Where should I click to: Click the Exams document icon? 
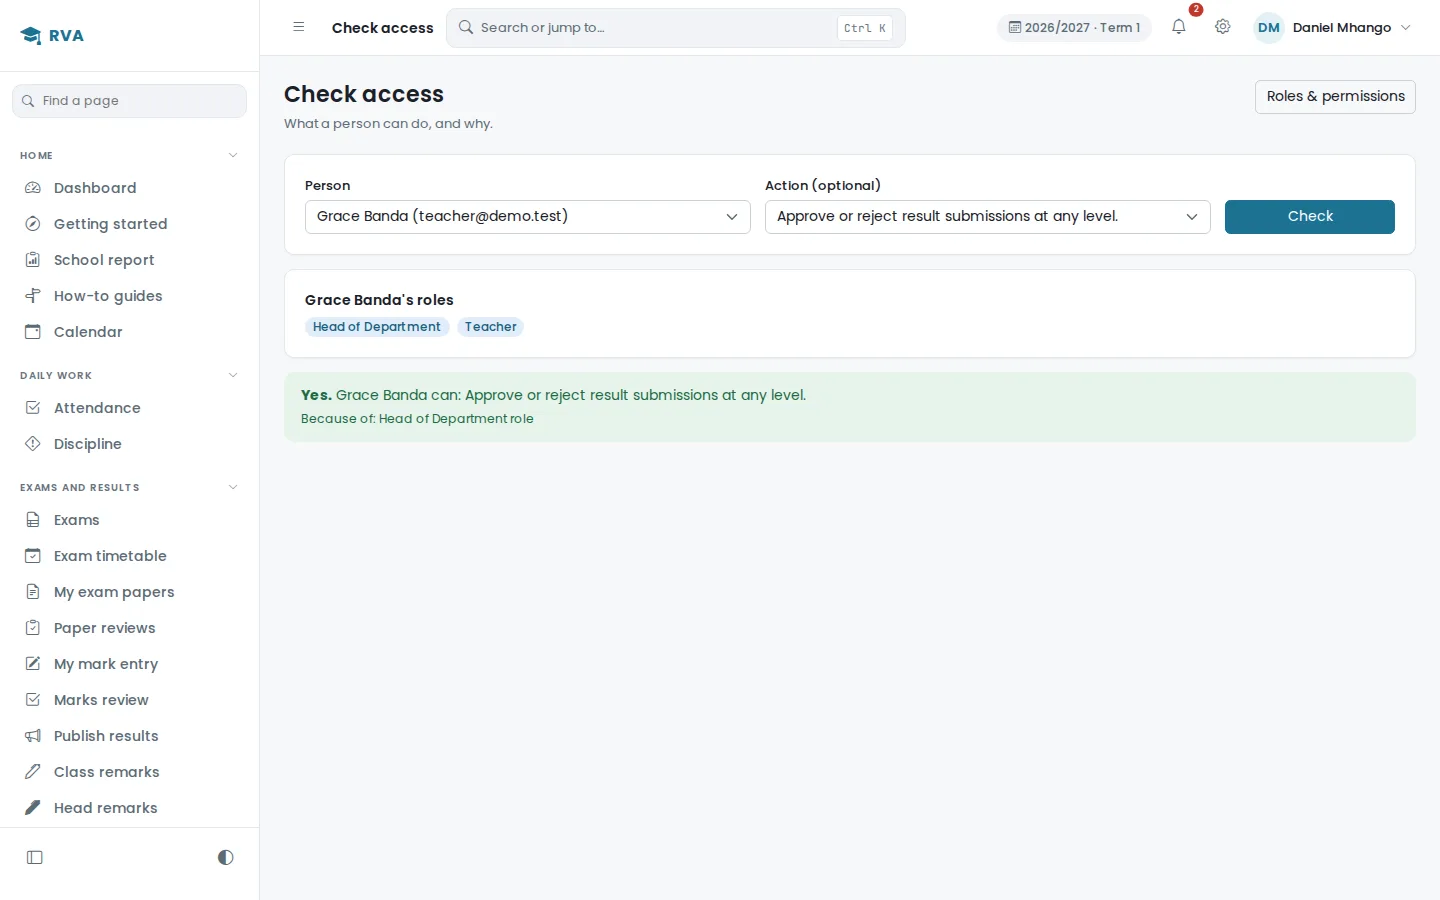click(33, 520)
